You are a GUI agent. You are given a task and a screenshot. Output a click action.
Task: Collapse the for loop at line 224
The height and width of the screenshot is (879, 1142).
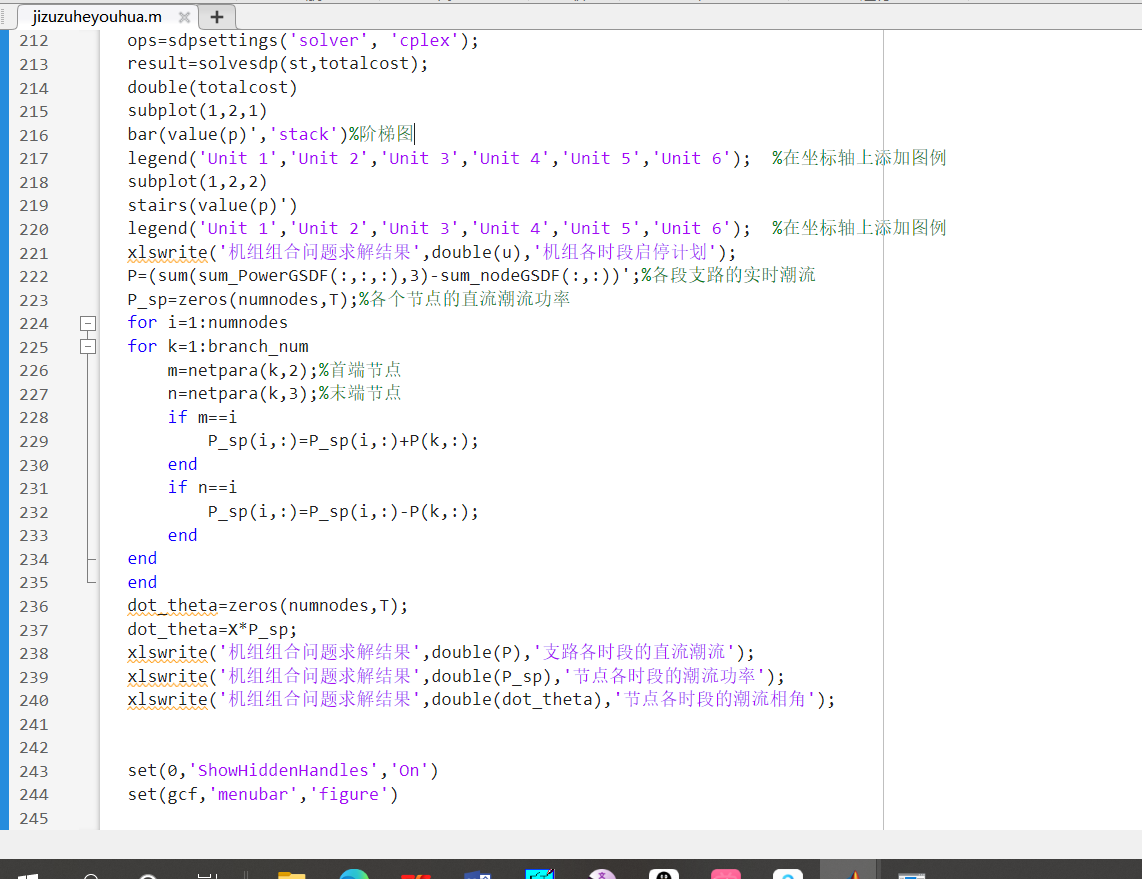(x=88, y=323)
